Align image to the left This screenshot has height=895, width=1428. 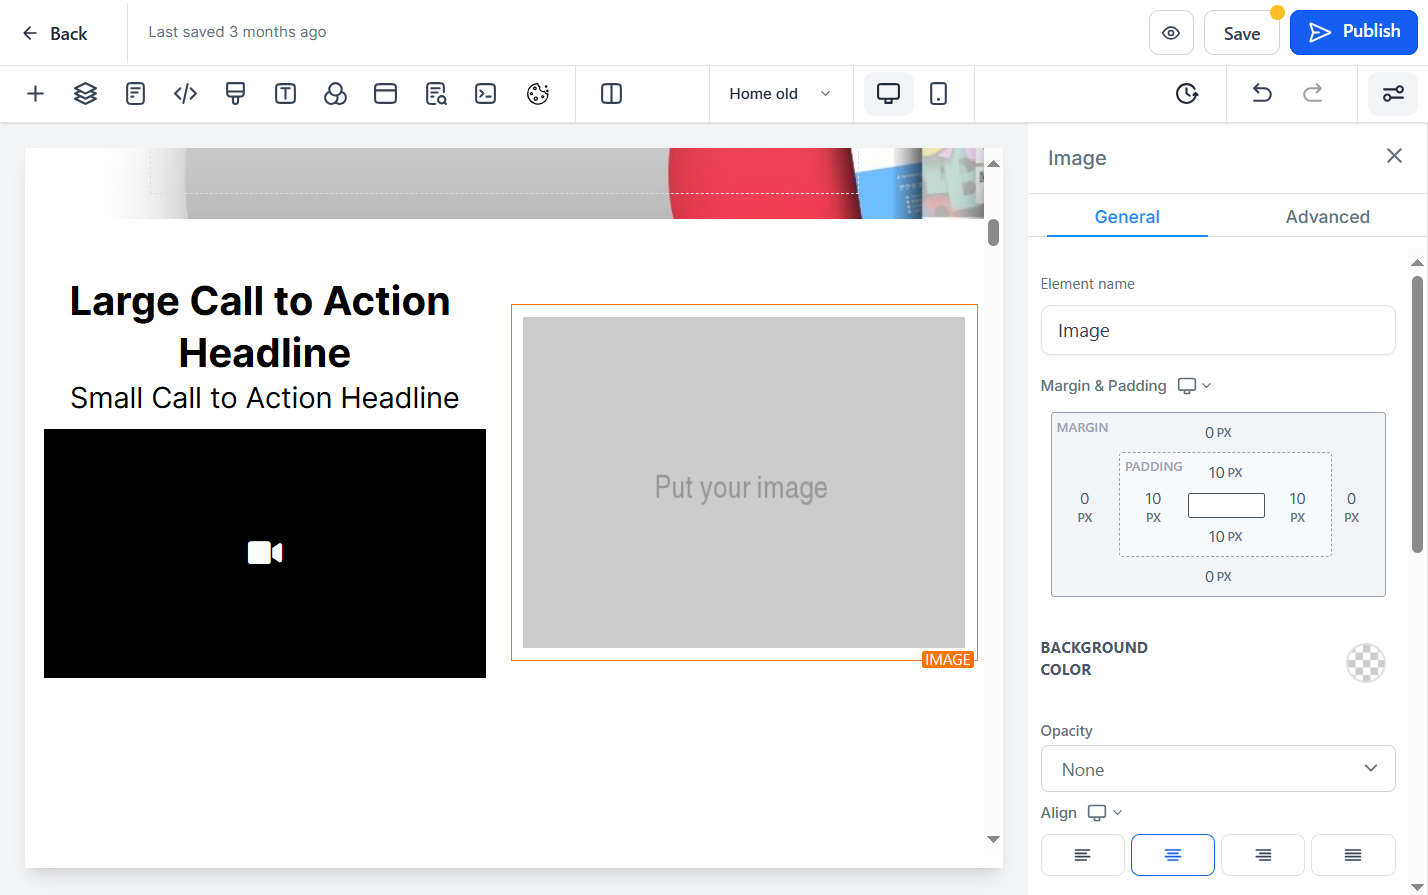pos(1083,855)
